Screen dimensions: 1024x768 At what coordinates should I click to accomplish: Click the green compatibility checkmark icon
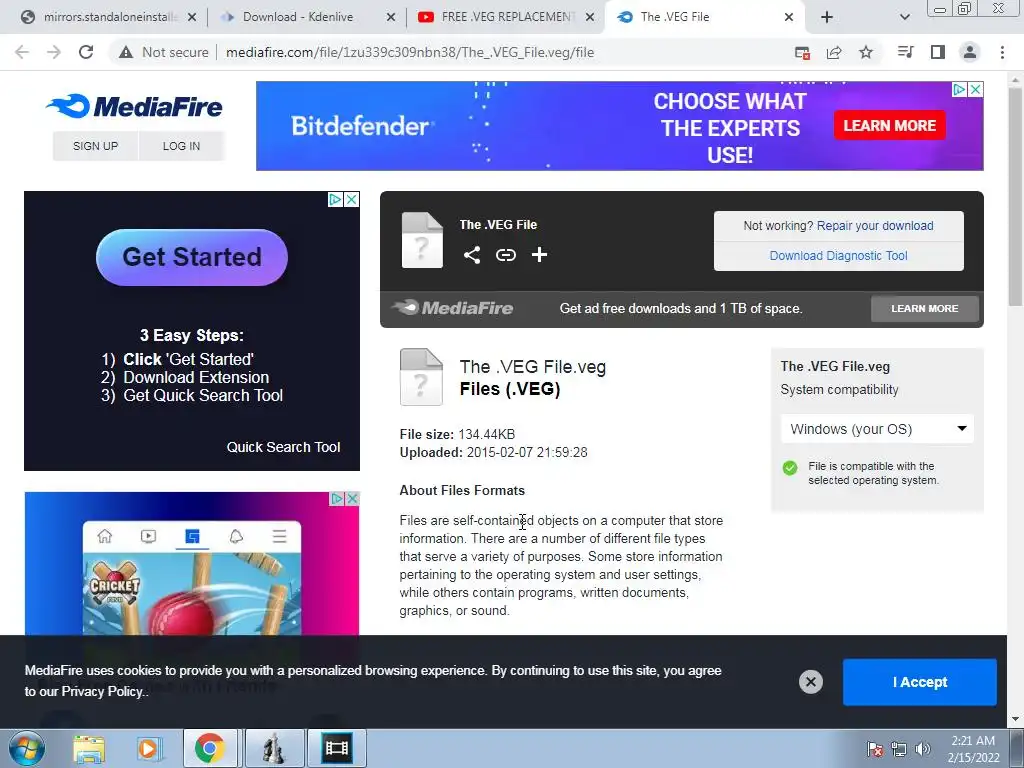(x=790, y=468)
